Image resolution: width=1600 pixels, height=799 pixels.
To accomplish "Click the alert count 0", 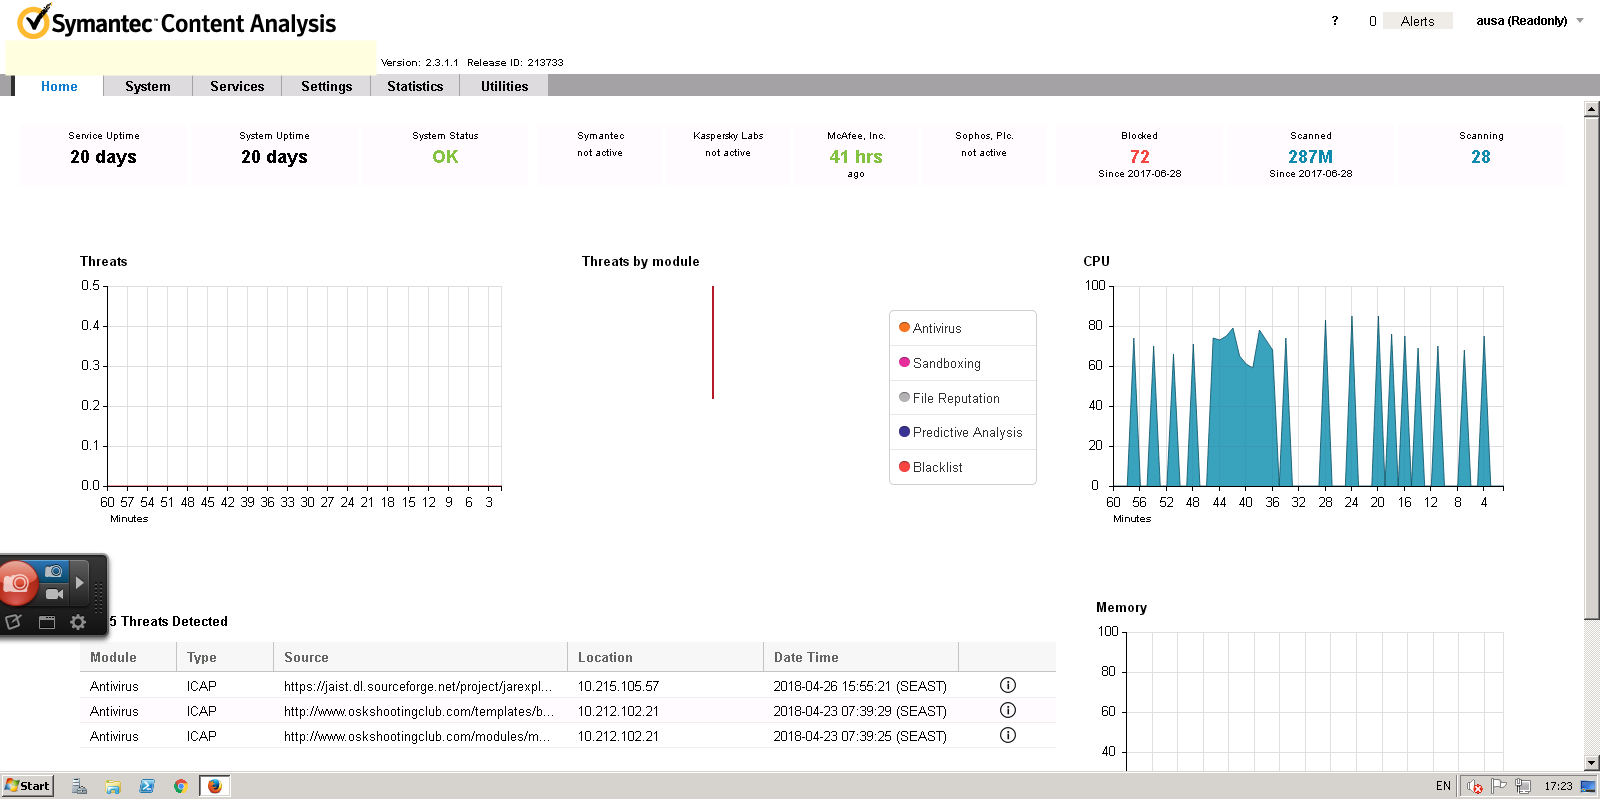I will [1372, 21].
